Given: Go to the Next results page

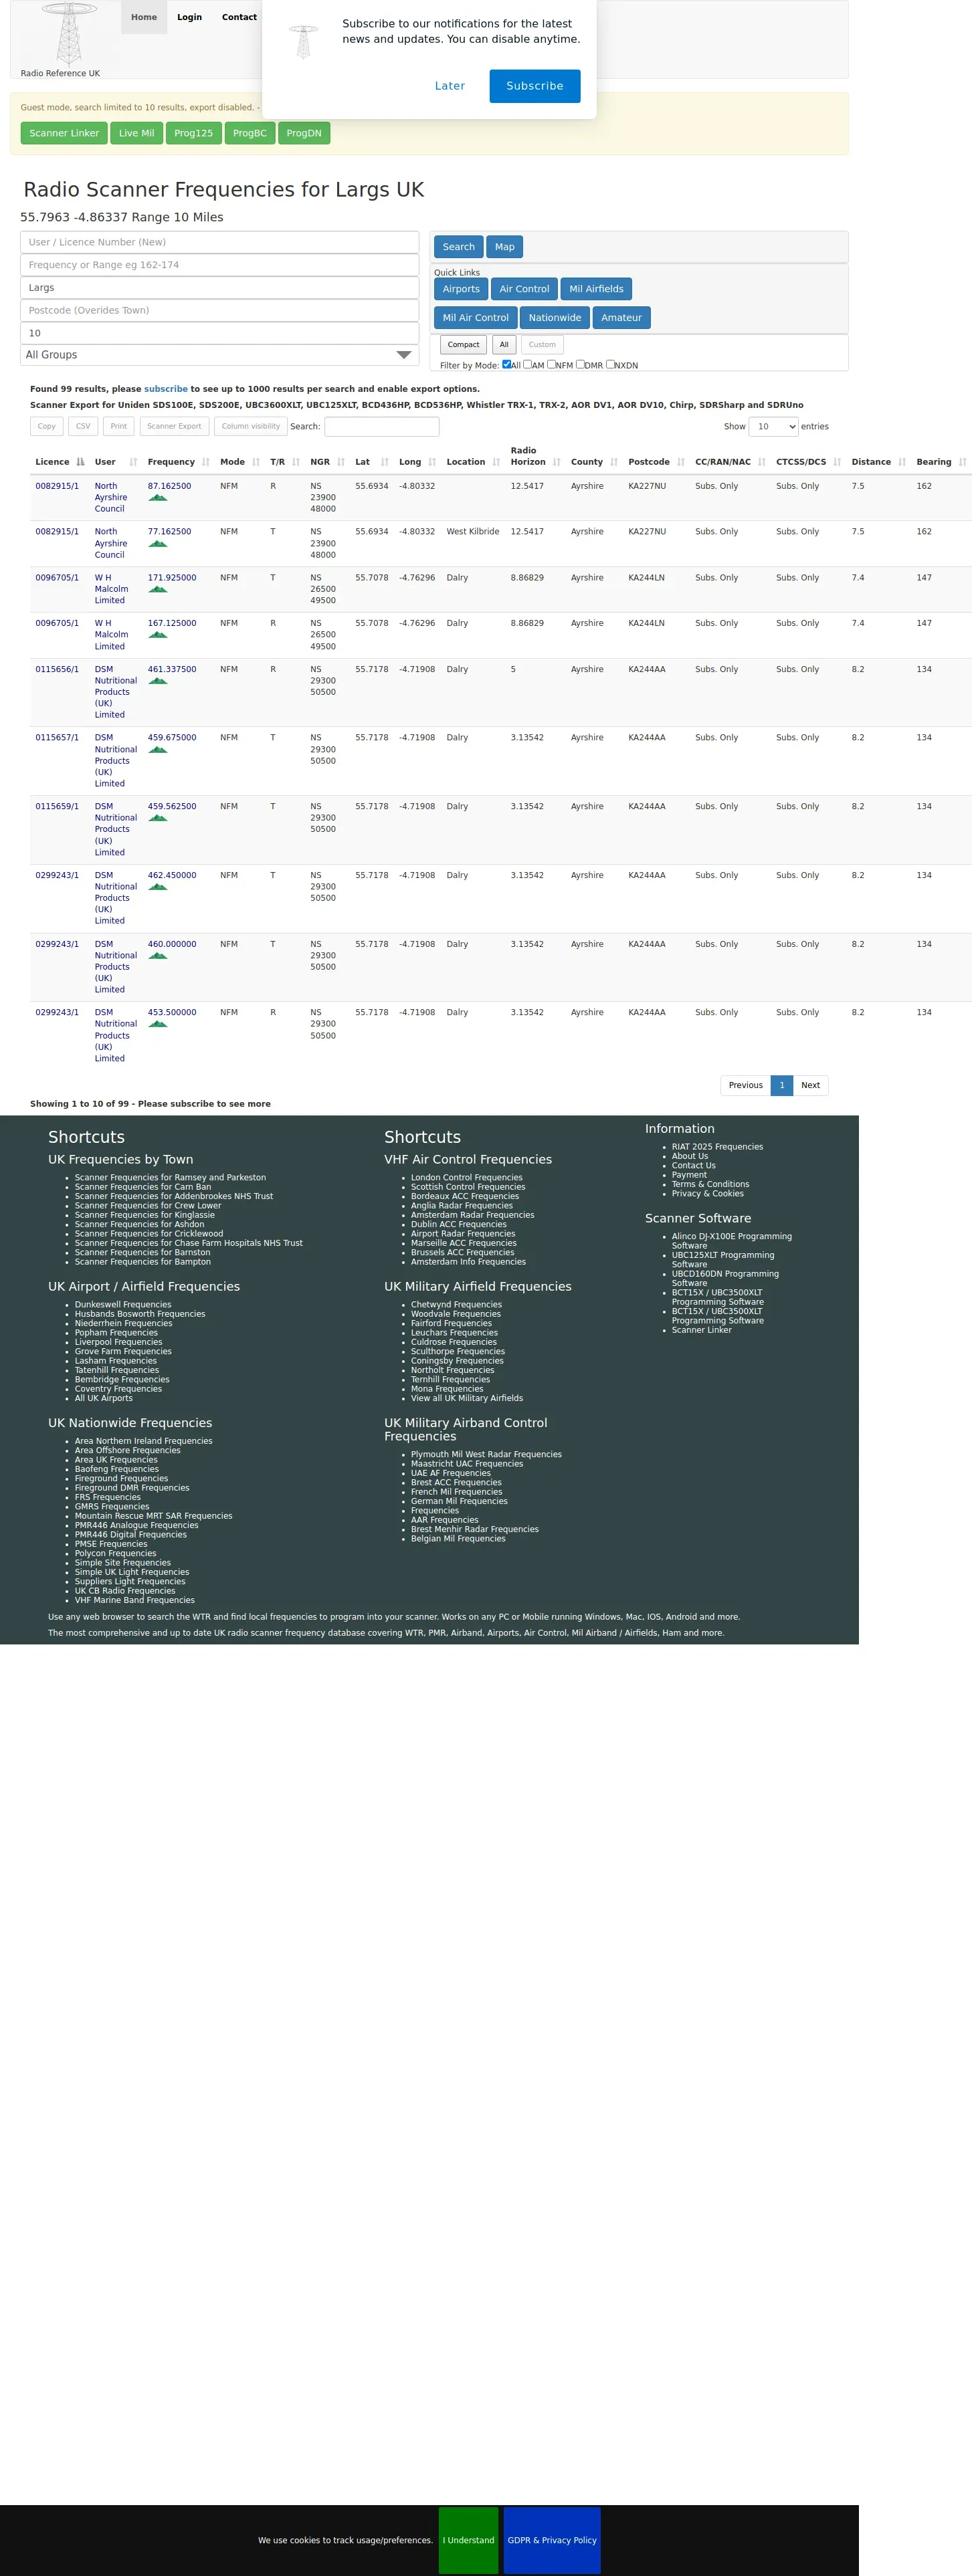Looking at the screenshot, I should click(x=810, y=1085).
